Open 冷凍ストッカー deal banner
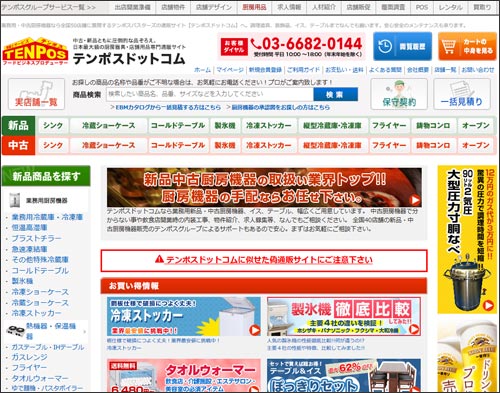Screen dimensions: 500x393 coord(184,316)
